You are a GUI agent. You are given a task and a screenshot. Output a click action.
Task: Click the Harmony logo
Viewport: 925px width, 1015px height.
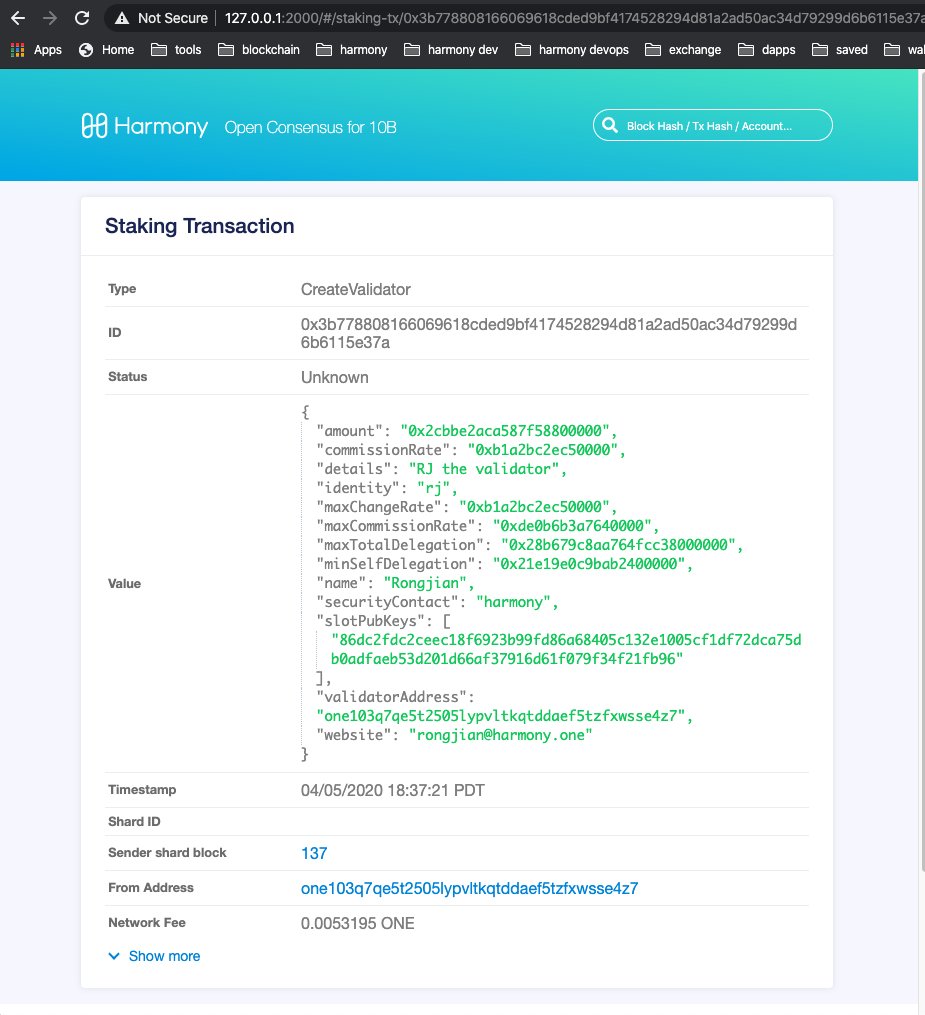click(145, 126)
